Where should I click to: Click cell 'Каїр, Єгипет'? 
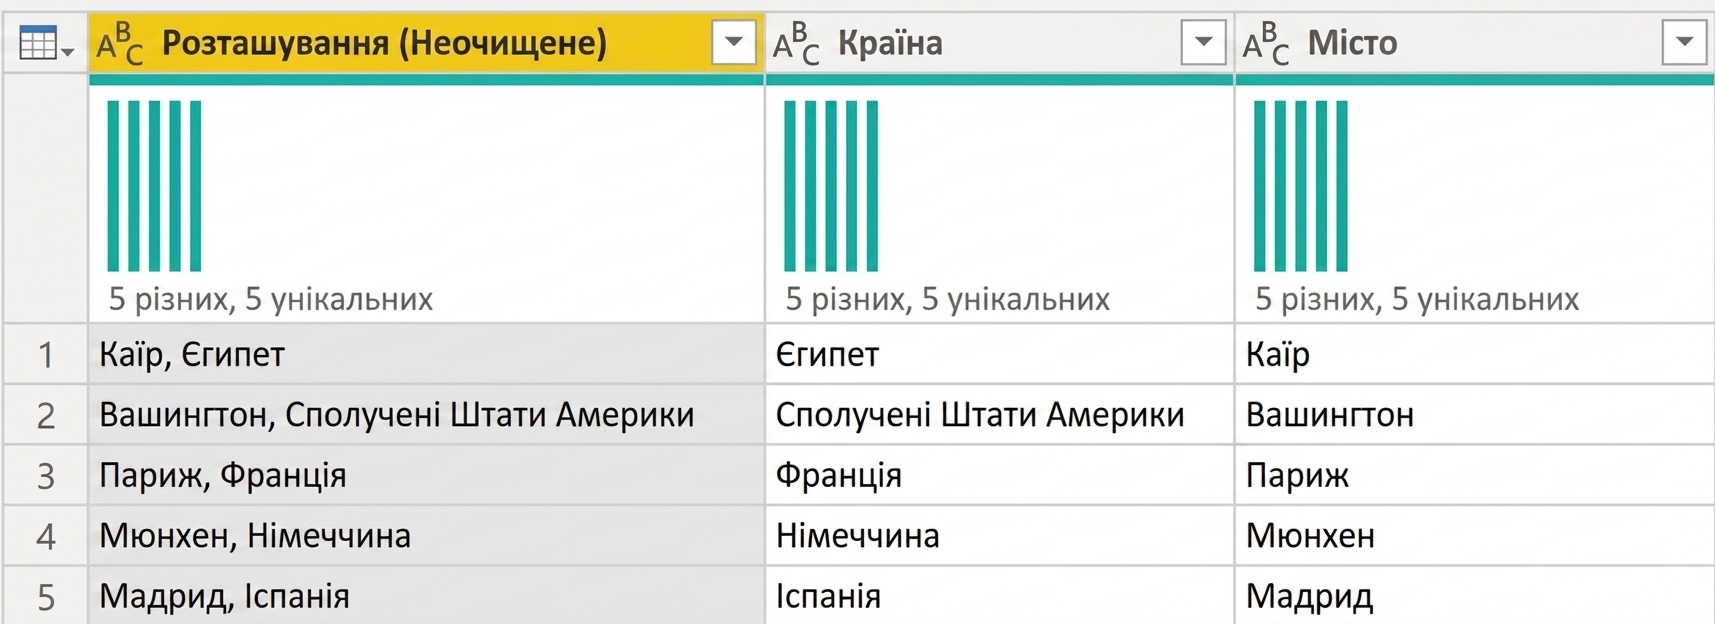click(x=426, y=354)
